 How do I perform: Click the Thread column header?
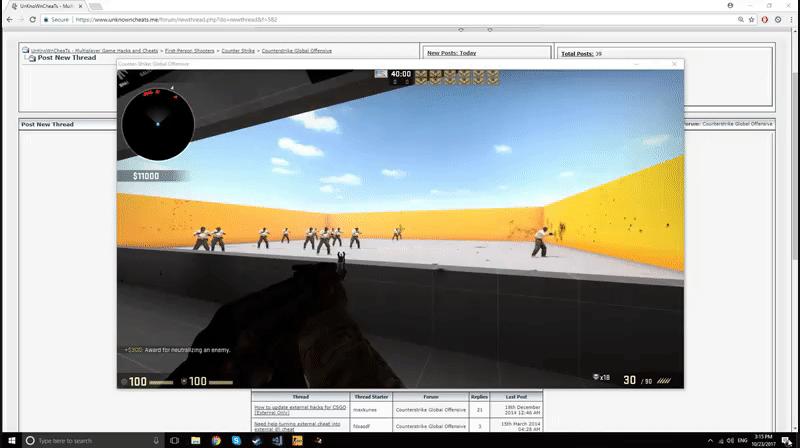301,396
